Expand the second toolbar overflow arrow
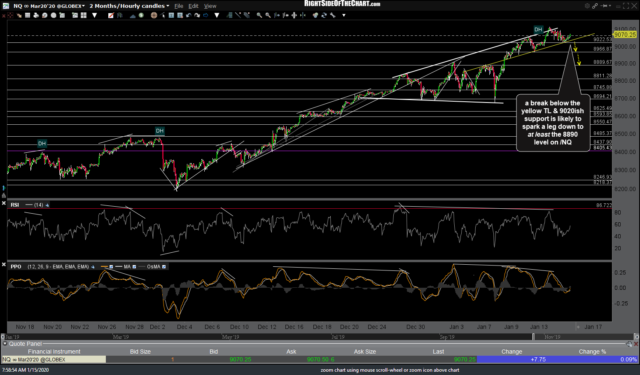The height and width of the screenshot is (375, 640). click(x=217, y=16)
